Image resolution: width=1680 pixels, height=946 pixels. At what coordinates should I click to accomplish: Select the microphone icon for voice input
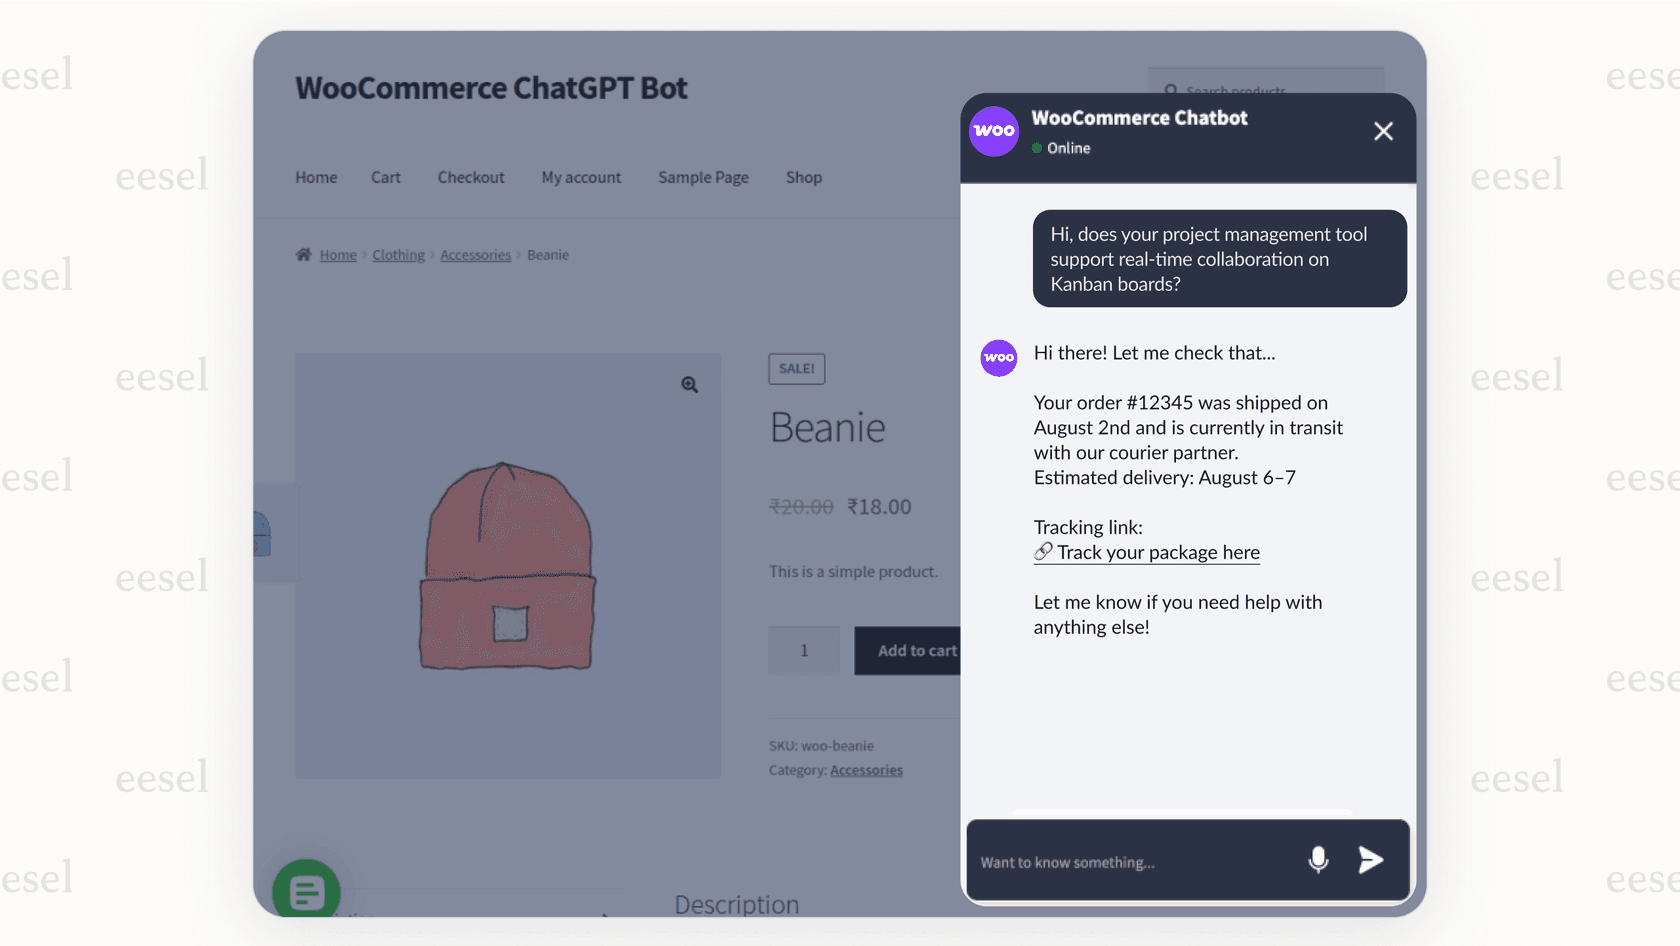pyautogui.click(x=1318, y=859)
